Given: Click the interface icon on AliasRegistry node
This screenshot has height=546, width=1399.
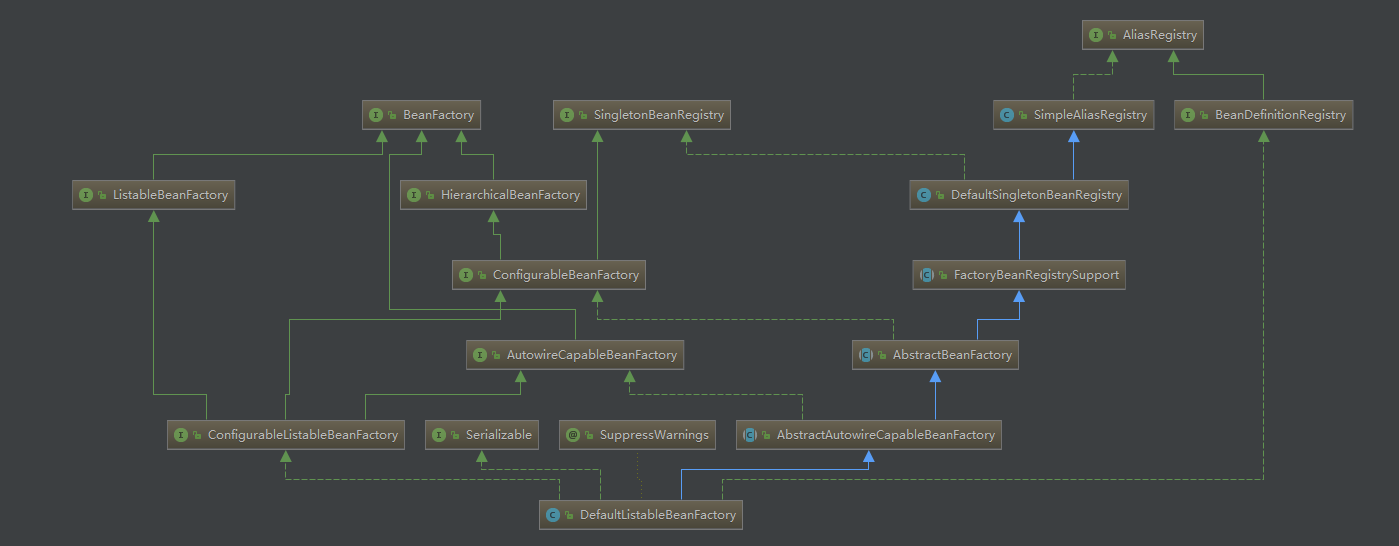Looking at the screenshot, I should tap(1096, 35).
